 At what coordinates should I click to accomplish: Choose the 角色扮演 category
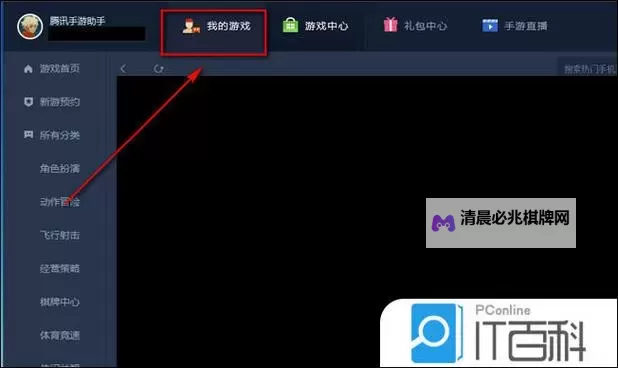[60, 169]
